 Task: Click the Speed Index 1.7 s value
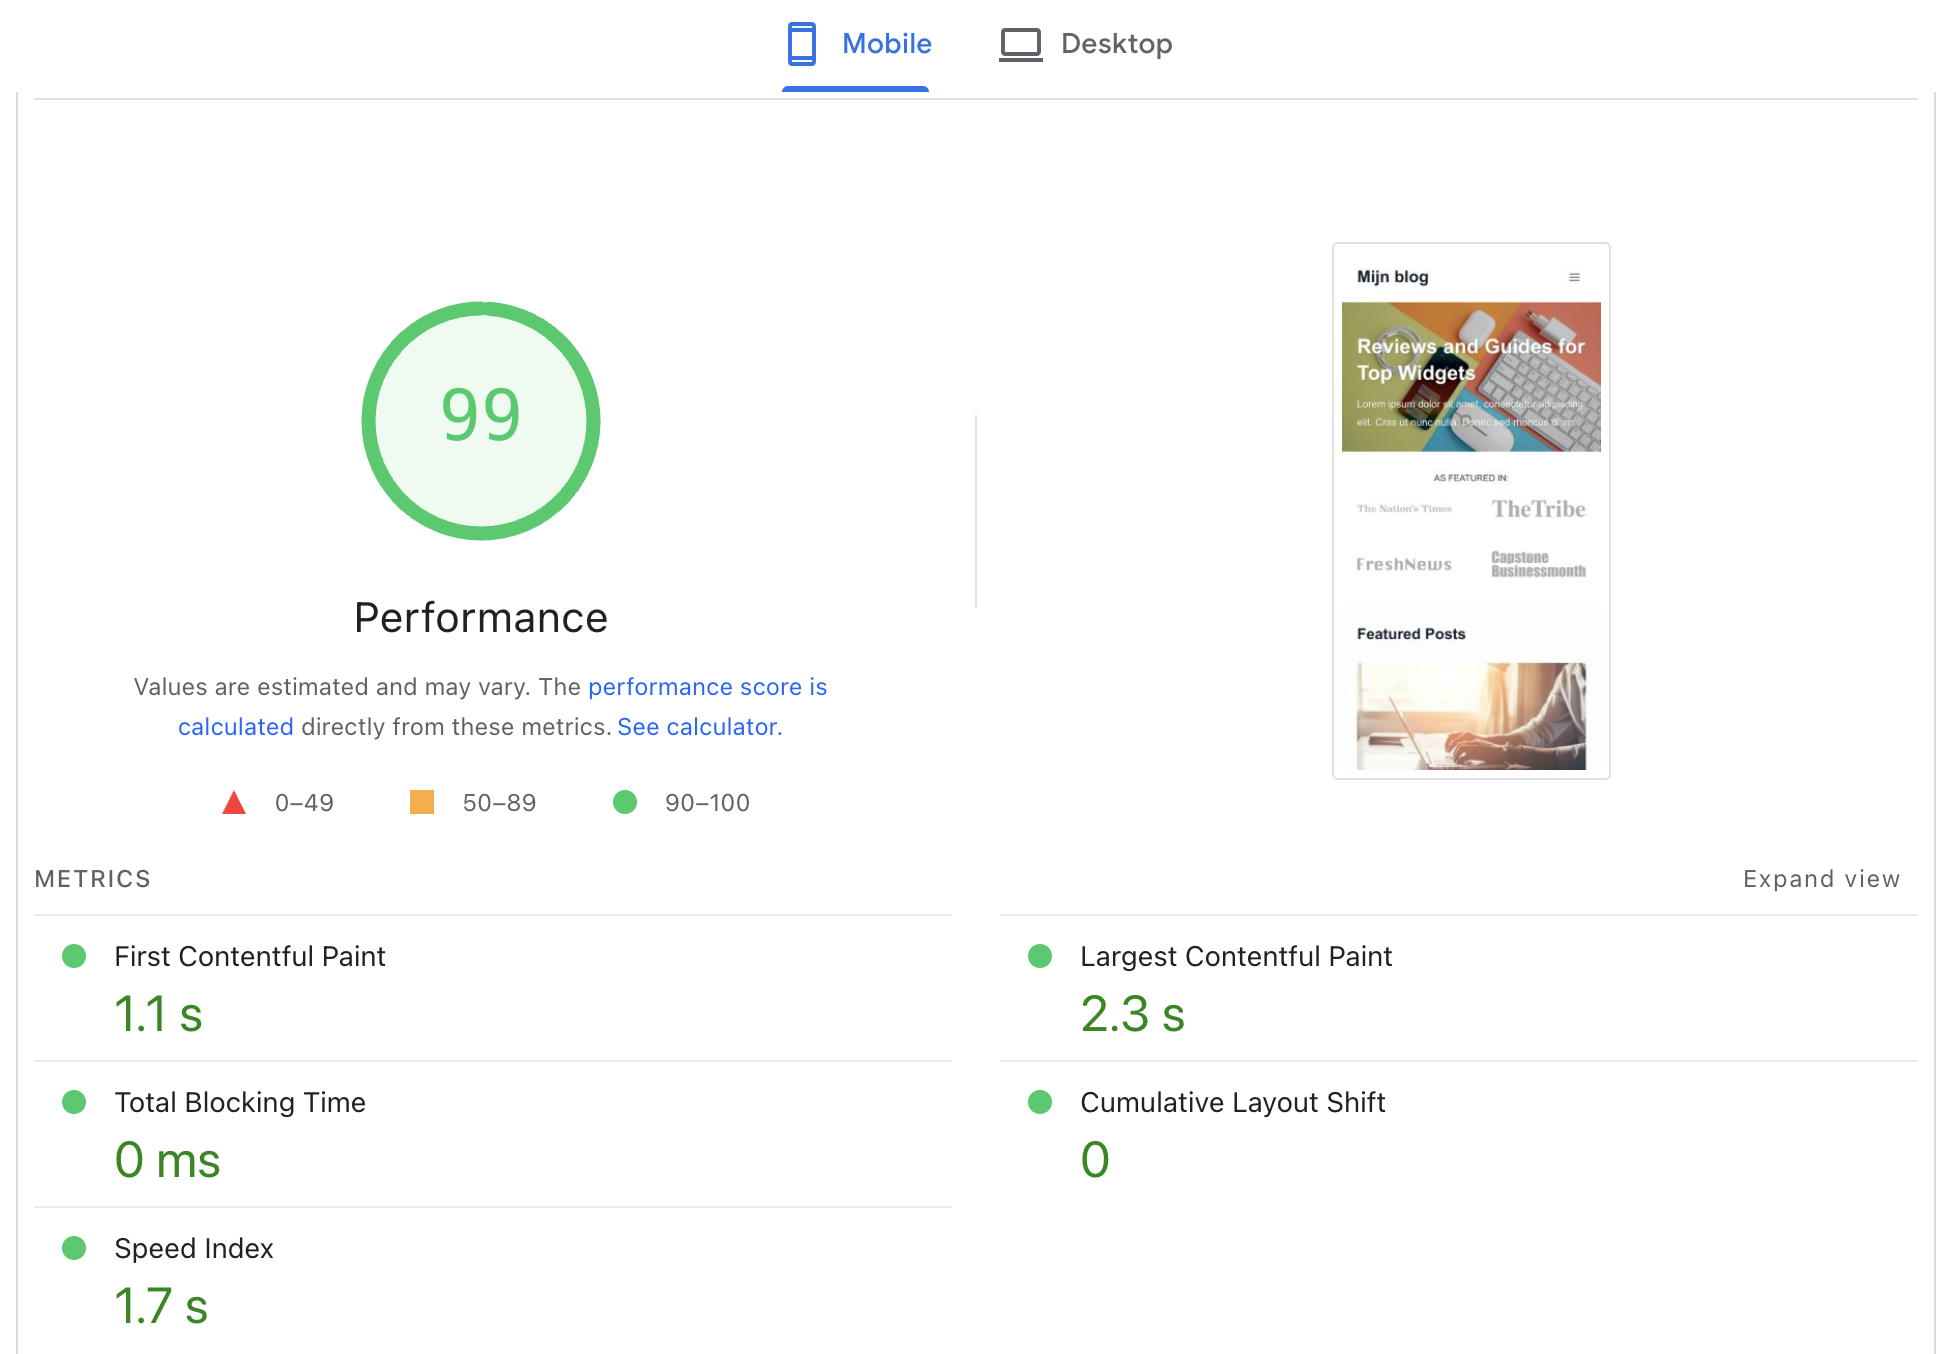point(161,1306)
